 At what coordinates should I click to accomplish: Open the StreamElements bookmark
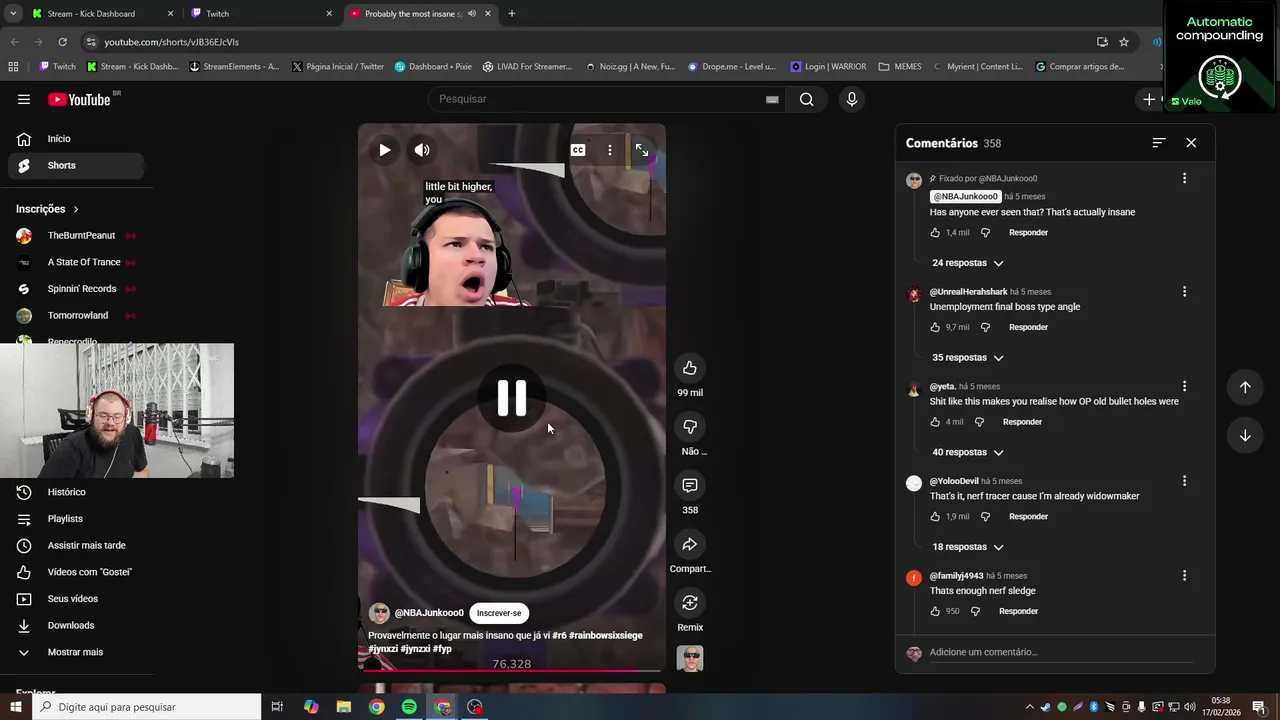[x=234, y=67]
